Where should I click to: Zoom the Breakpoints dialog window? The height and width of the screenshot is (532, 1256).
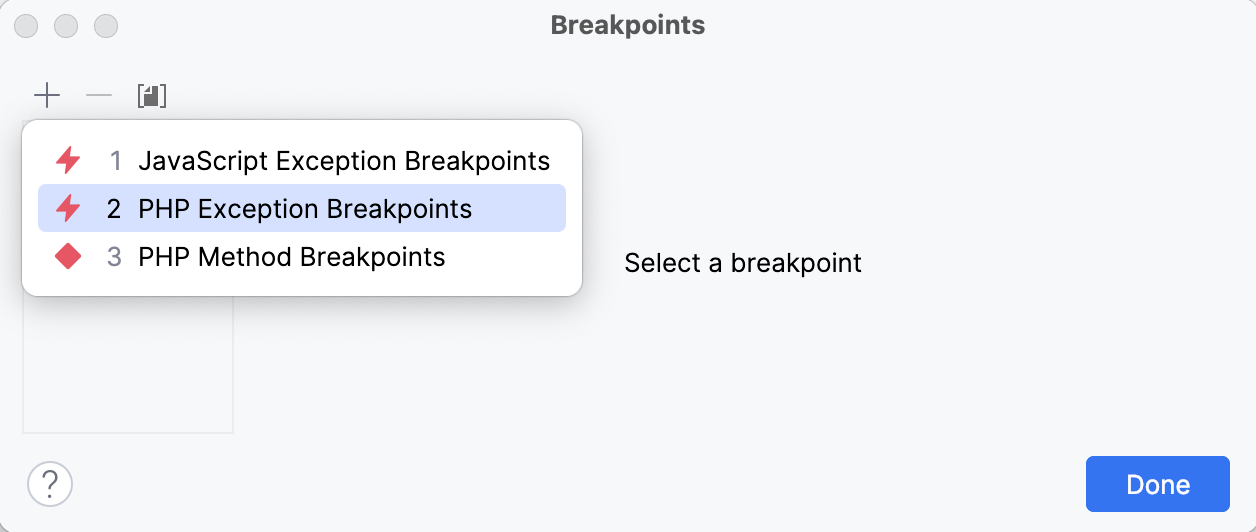click(x=105, y=26)
